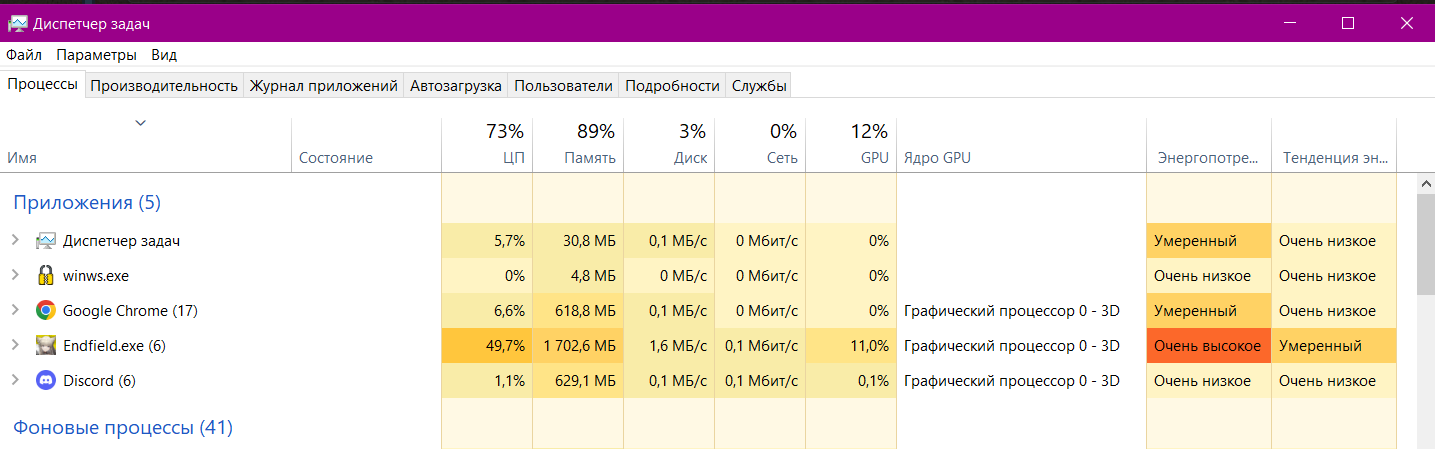Click the Endfield.exe game icon
This screenshot has height=449, width=1435.
(x=45, y=346)
